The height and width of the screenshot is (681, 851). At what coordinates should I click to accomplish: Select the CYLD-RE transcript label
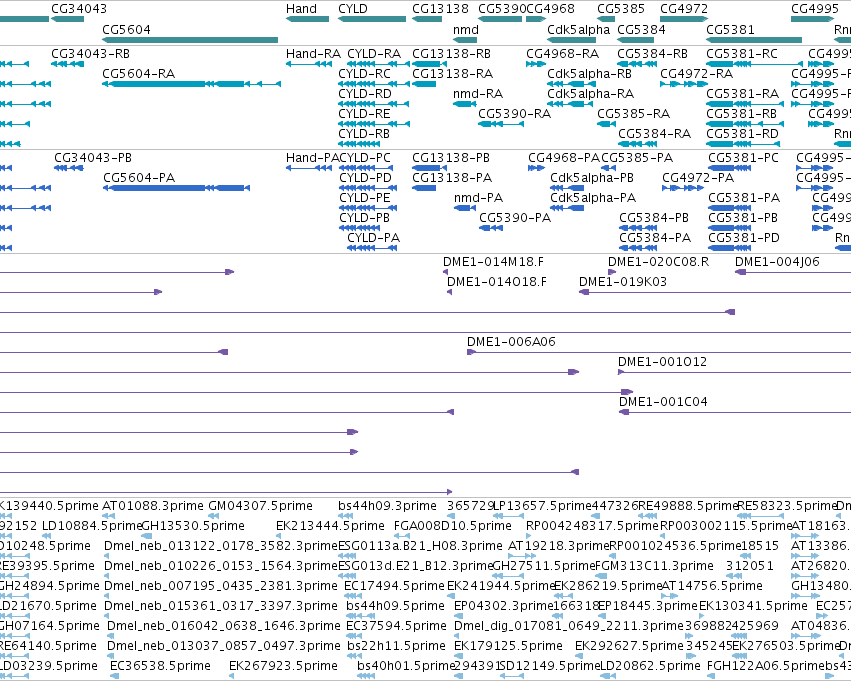pyautogui.click(x=364, y=114)
